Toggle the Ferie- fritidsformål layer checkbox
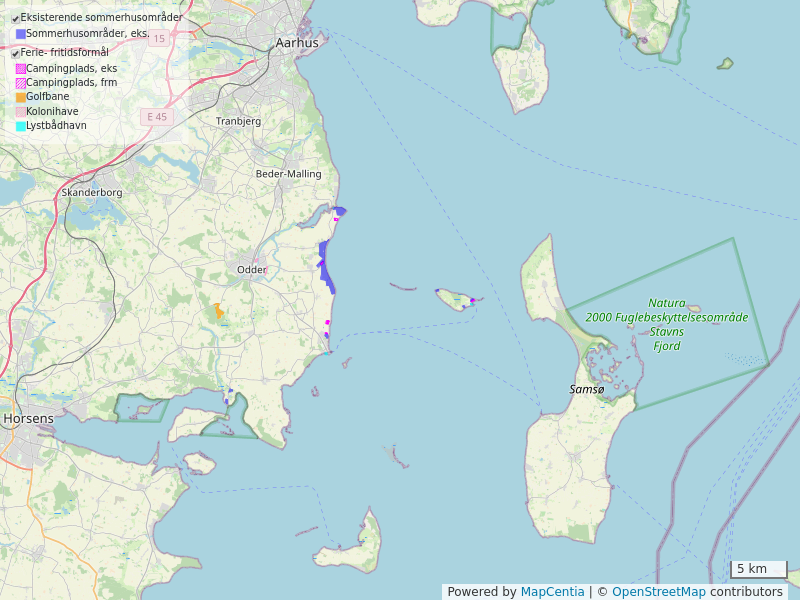 coord(15,53)
